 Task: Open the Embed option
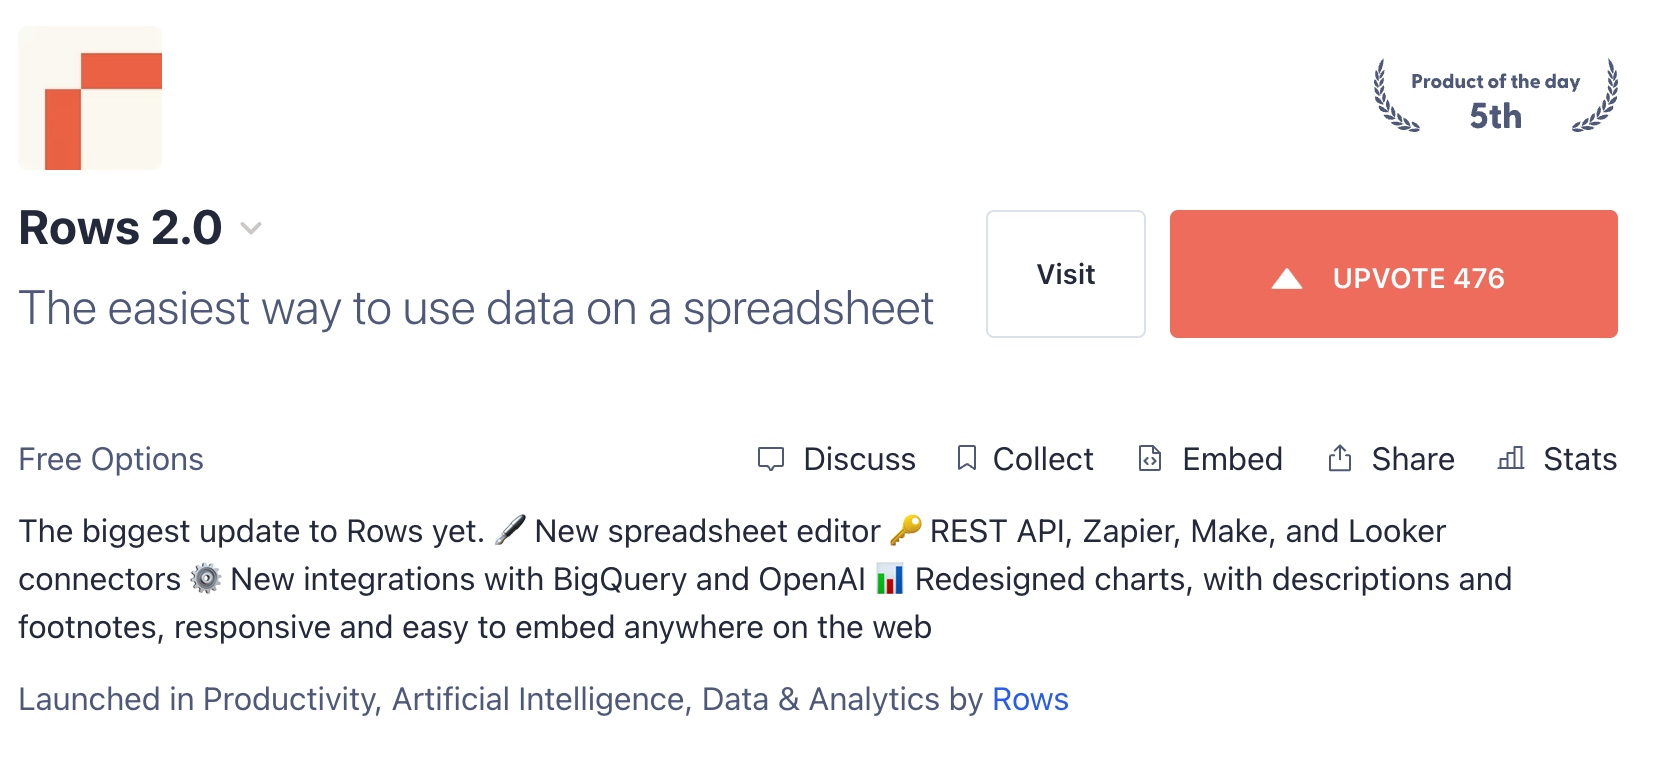coord(1232,459)
